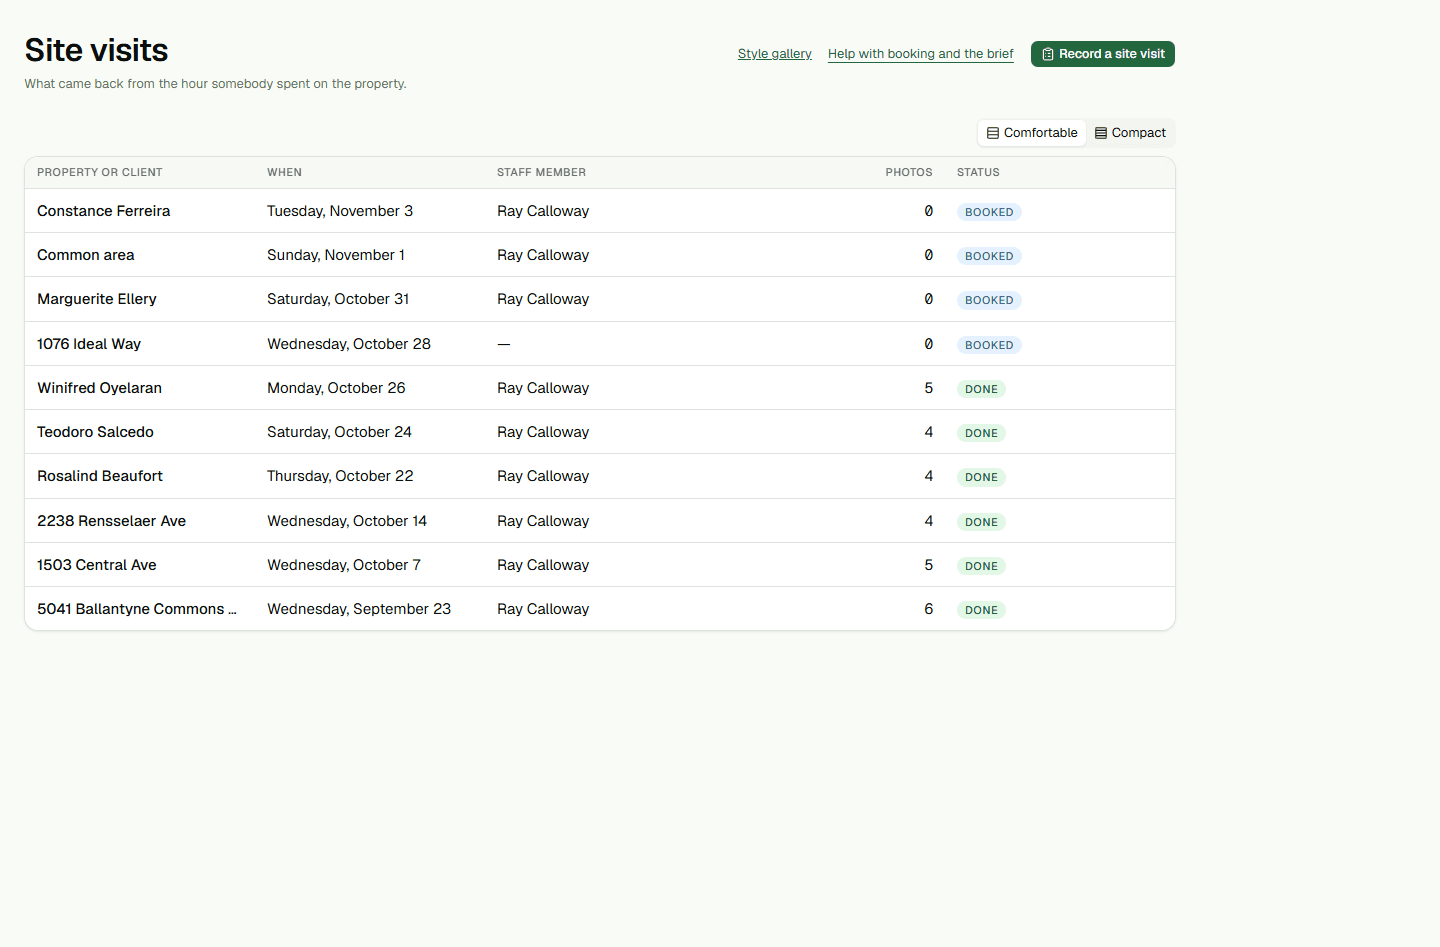
Task: Click the date Saturday, October 24
Action: point(339,432)
